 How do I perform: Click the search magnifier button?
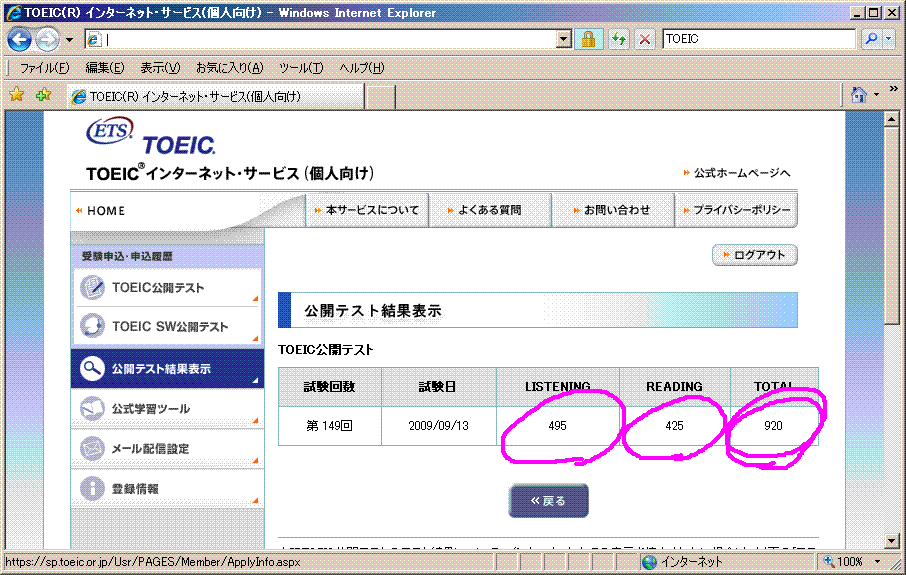pyautogui.click(x=871, y=39)
